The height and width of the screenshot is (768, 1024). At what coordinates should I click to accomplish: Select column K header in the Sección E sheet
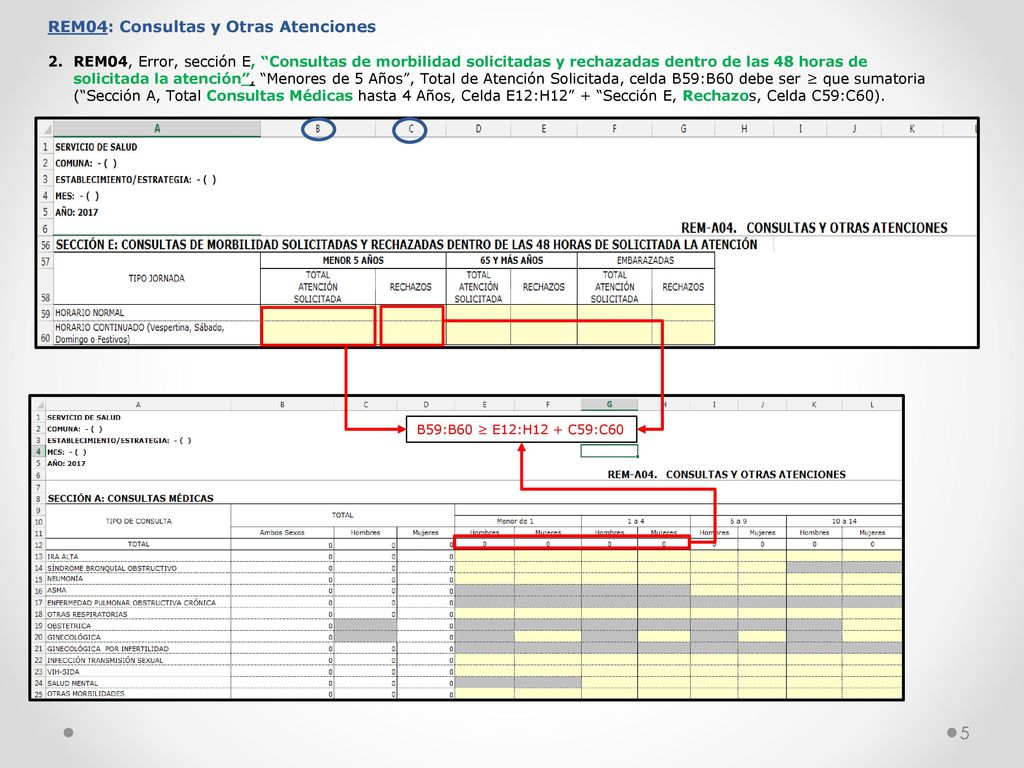912,129
